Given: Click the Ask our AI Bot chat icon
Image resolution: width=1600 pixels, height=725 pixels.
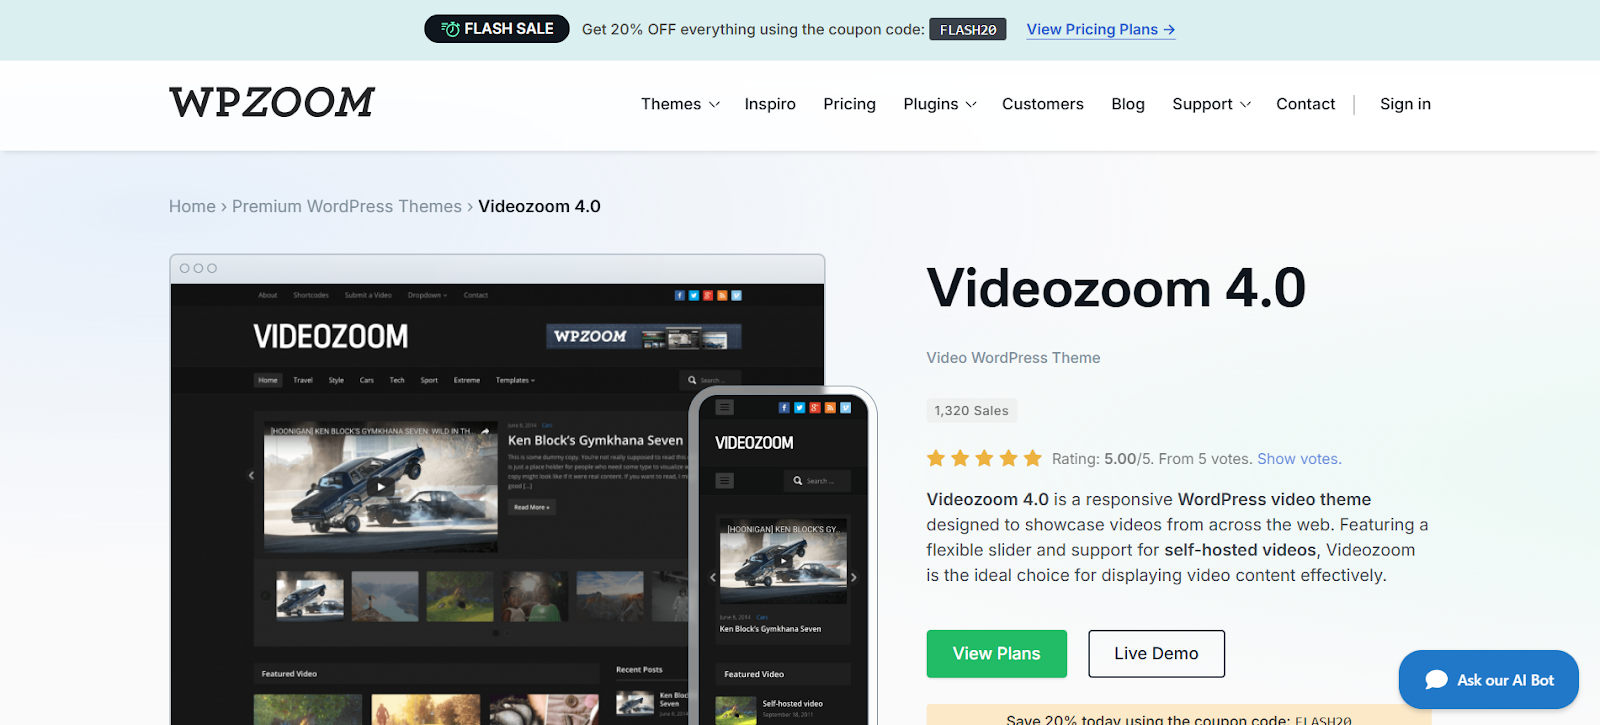Looking at the screenshot, I should [x=1436, y=680].
